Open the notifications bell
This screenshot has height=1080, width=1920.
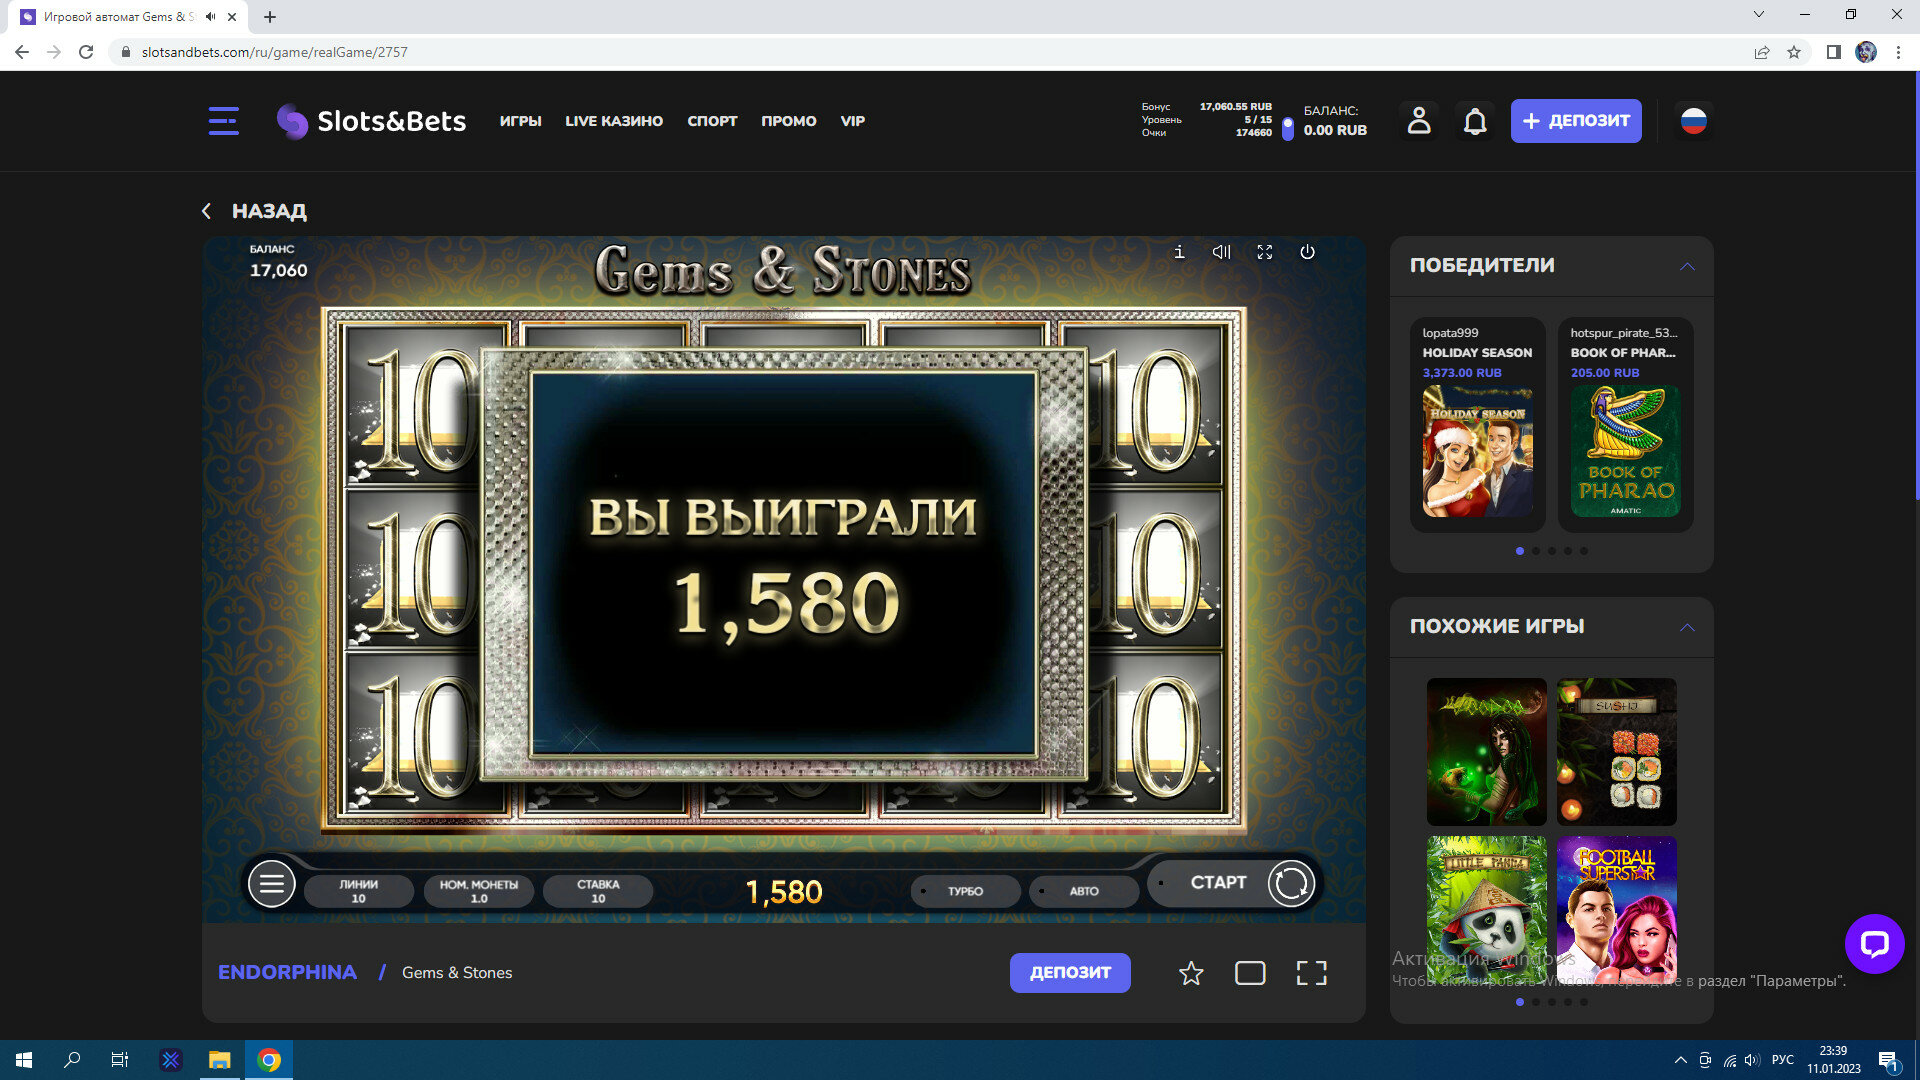[1475, 121]
